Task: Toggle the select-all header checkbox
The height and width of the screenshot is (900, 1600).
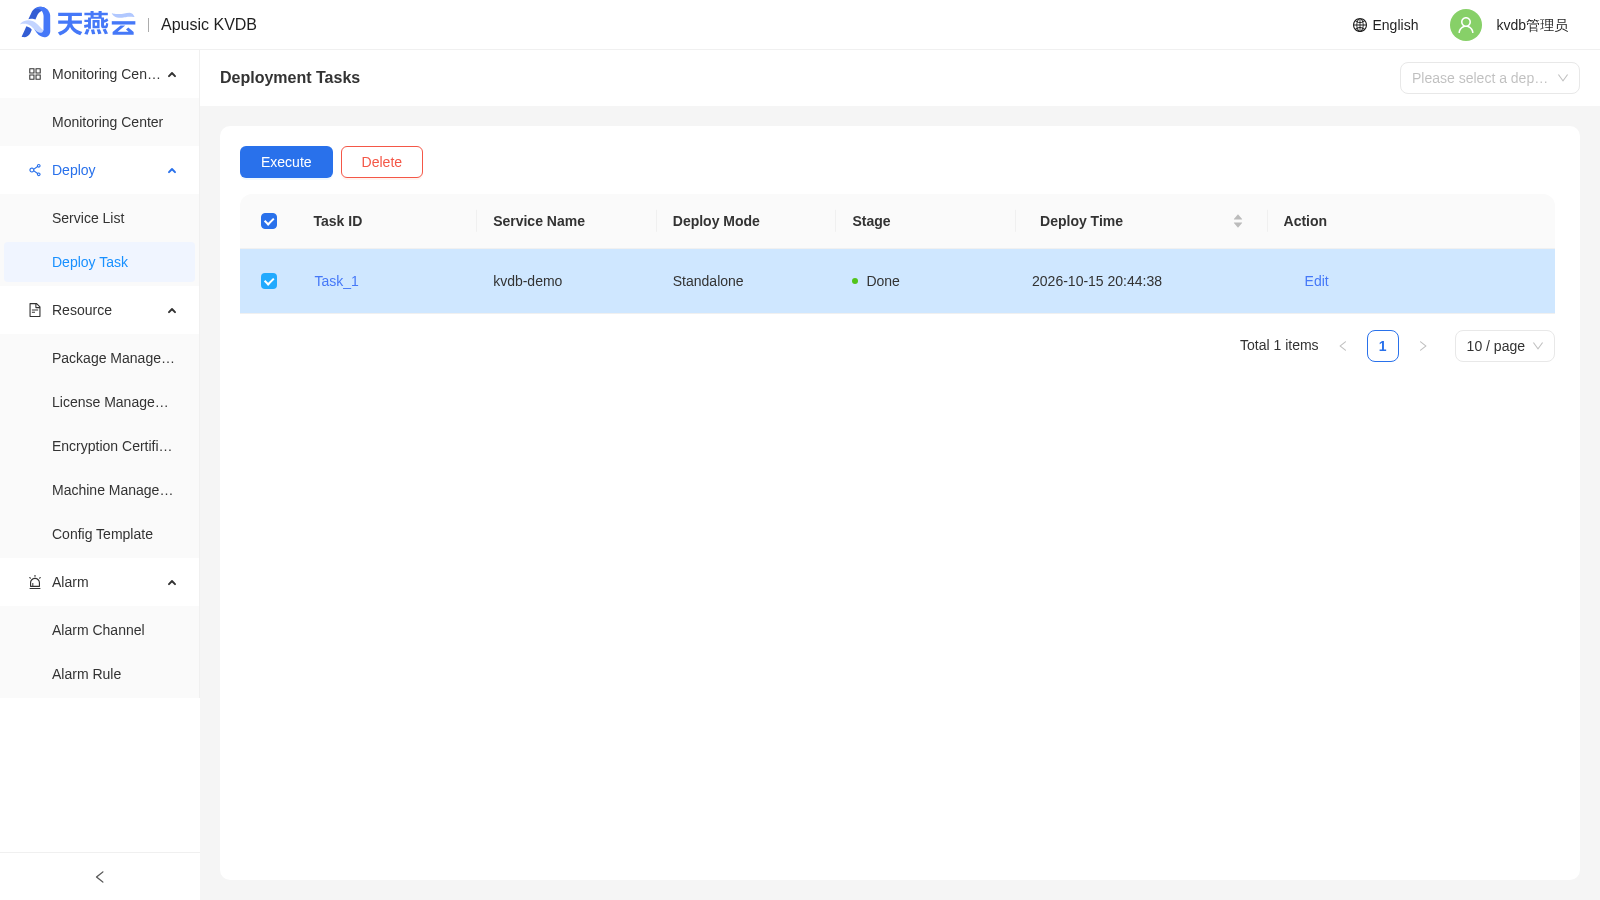Action: 269,221
